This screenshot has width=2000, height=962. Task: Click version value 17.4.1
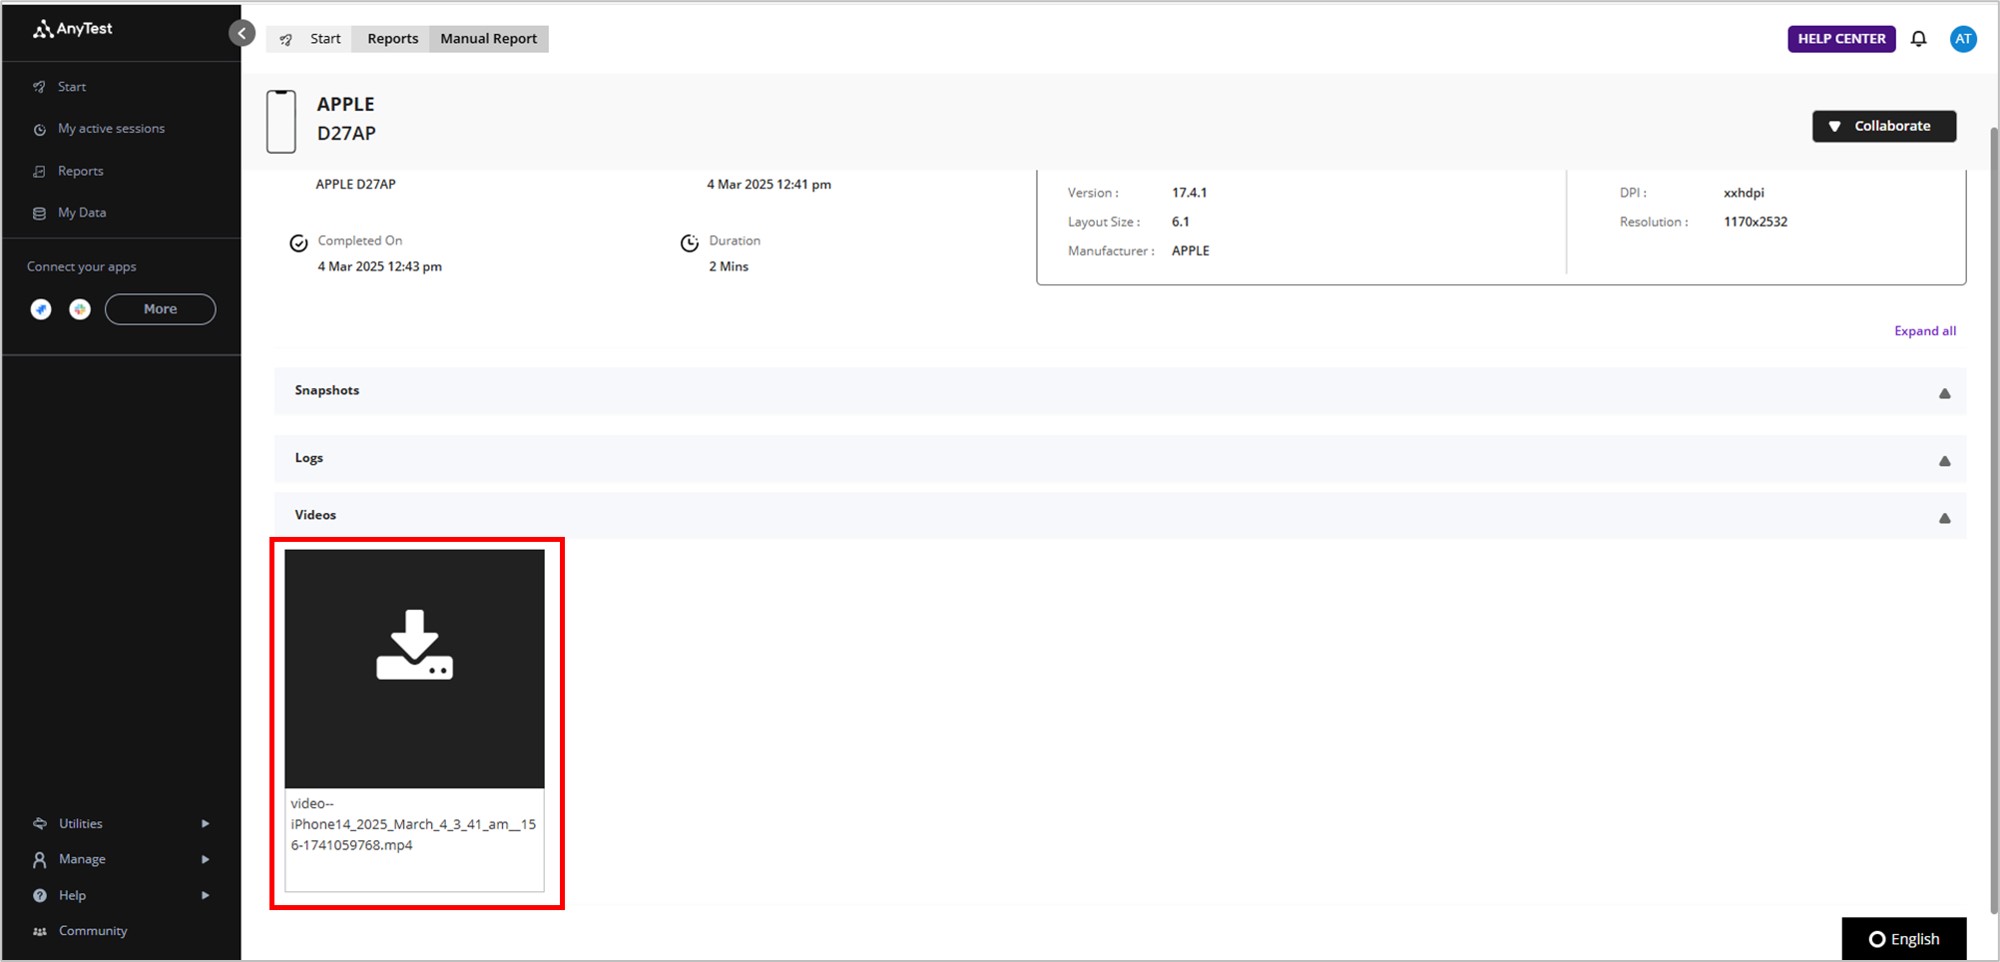pyautogui.click(x=1189, y=193)
